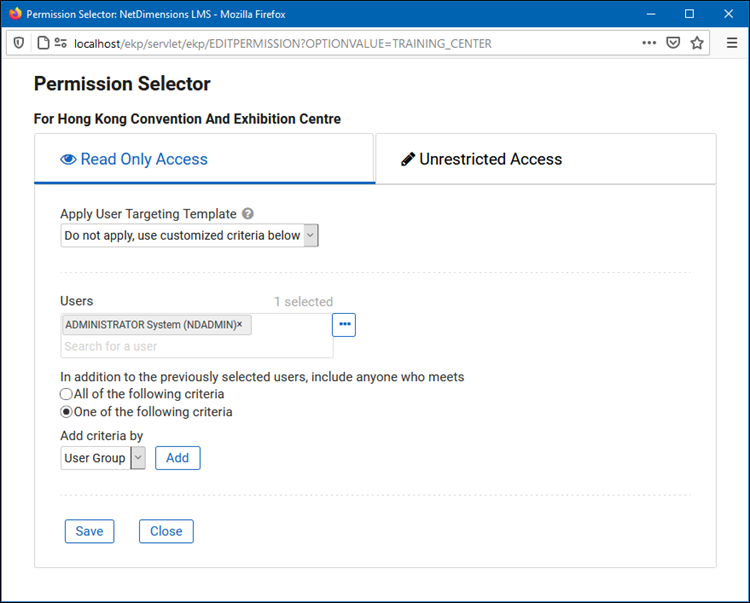Open the Firefox hamburger menu

click(x=731, y=43)
